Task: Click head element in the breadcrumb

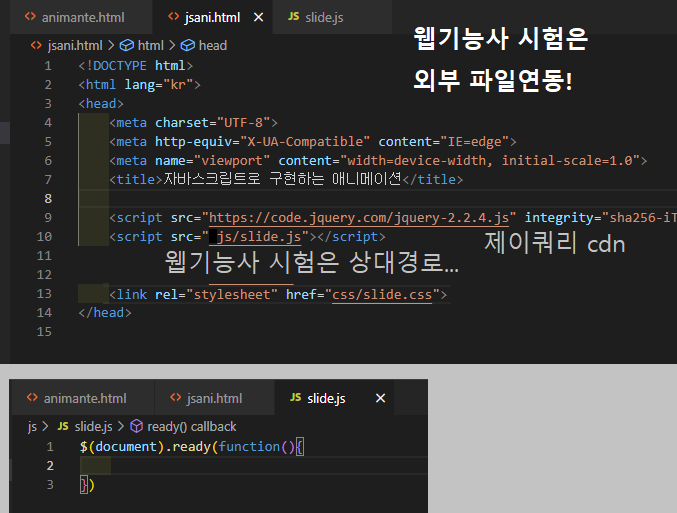Action: tap(213, 45)
